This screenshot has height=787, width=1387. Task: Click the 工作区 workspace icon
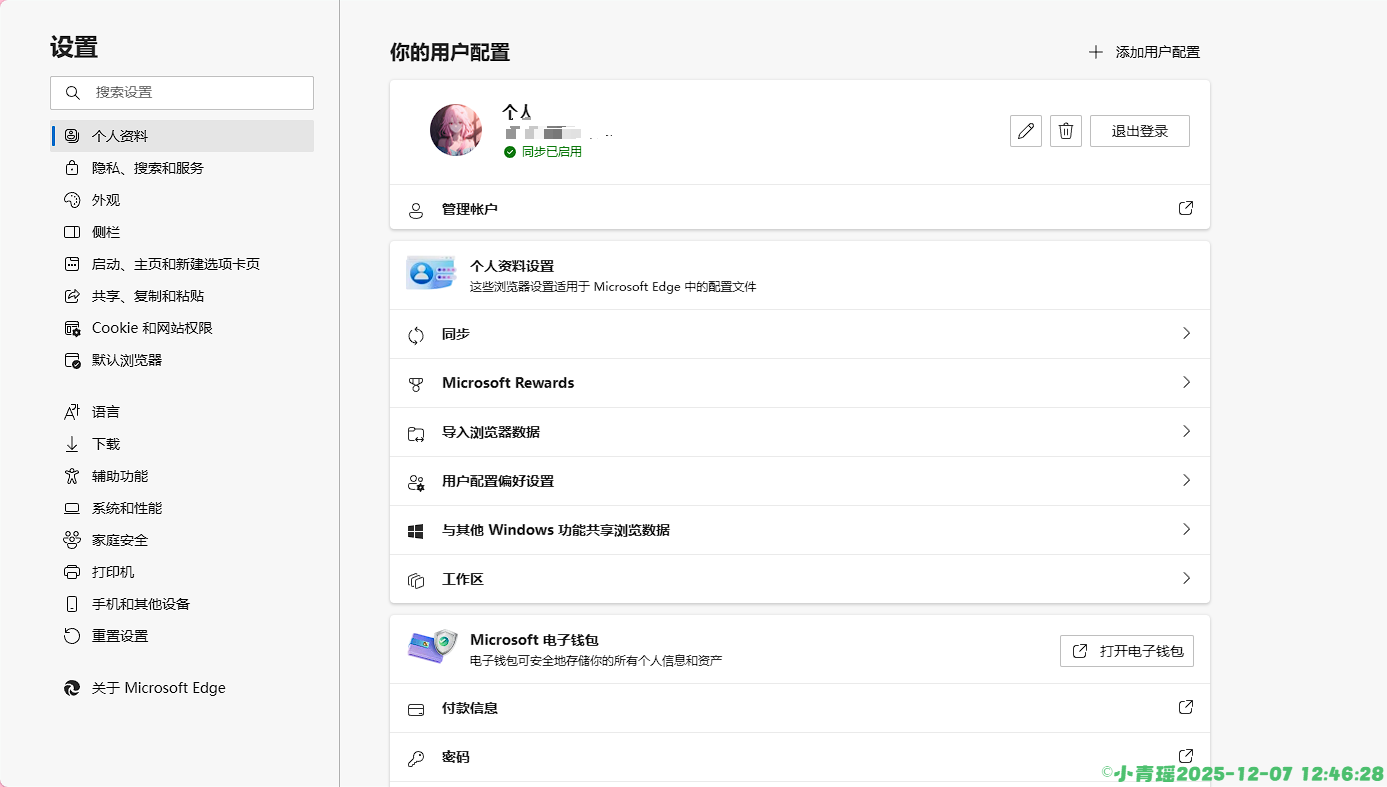416,580
